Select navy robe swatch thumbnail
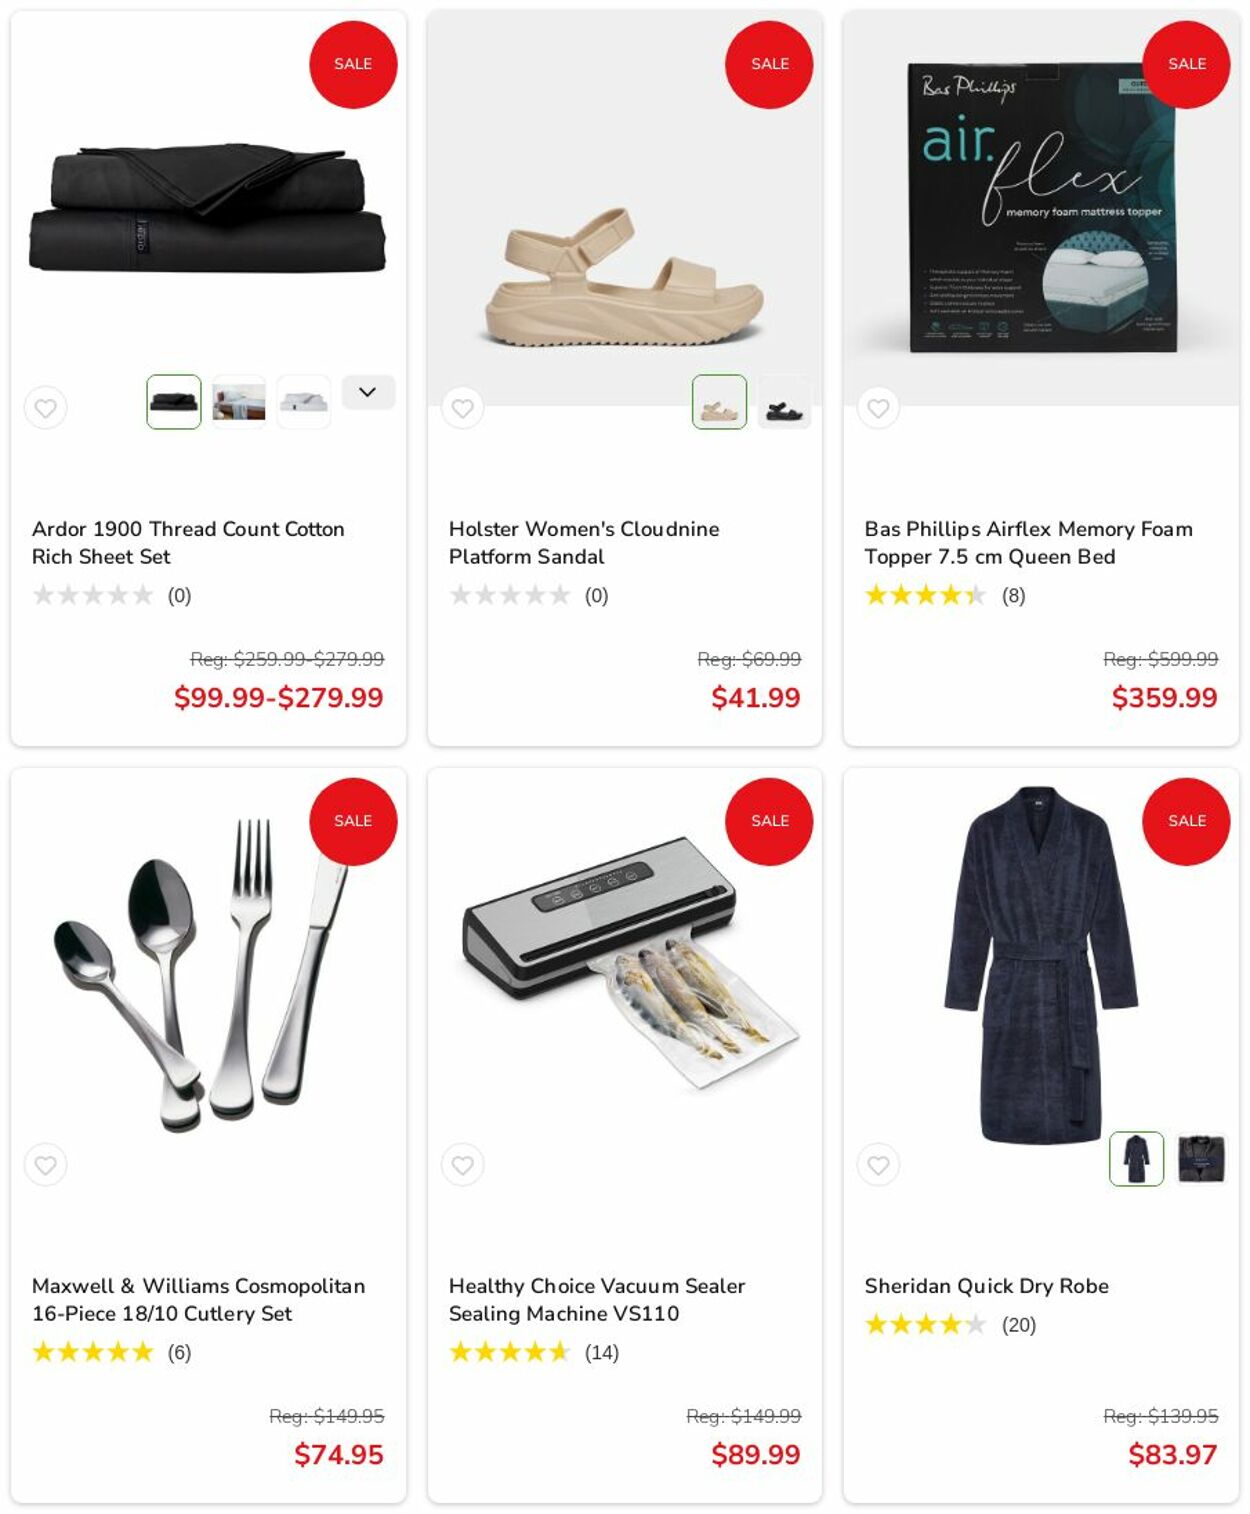This screenshot has height=1514, width=1250. pyautogui.click(x=1136, y=1159)
